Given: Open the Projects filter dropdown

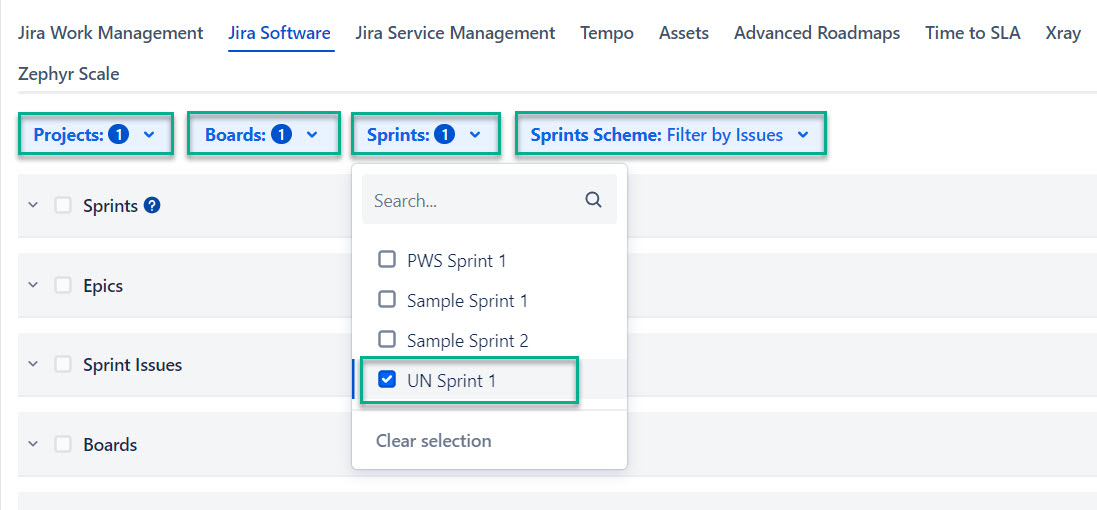Looking at the screenshot, I should pos(95,134).
